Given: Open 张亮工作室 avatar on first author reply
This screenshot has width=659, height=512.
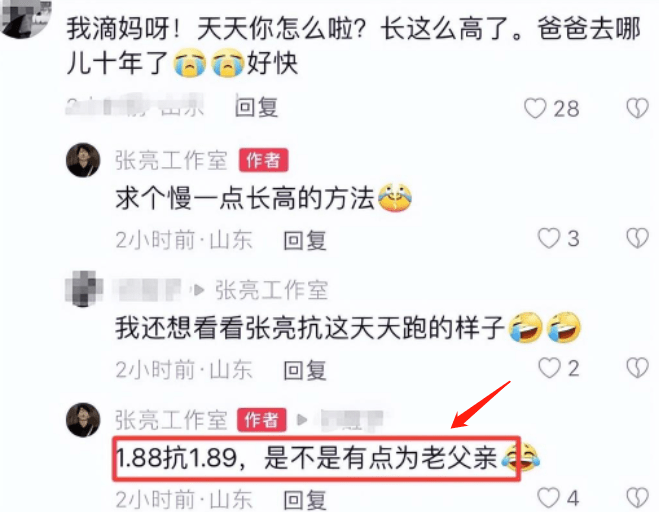Looking at the screenshot, I should [x=83, y=160].
